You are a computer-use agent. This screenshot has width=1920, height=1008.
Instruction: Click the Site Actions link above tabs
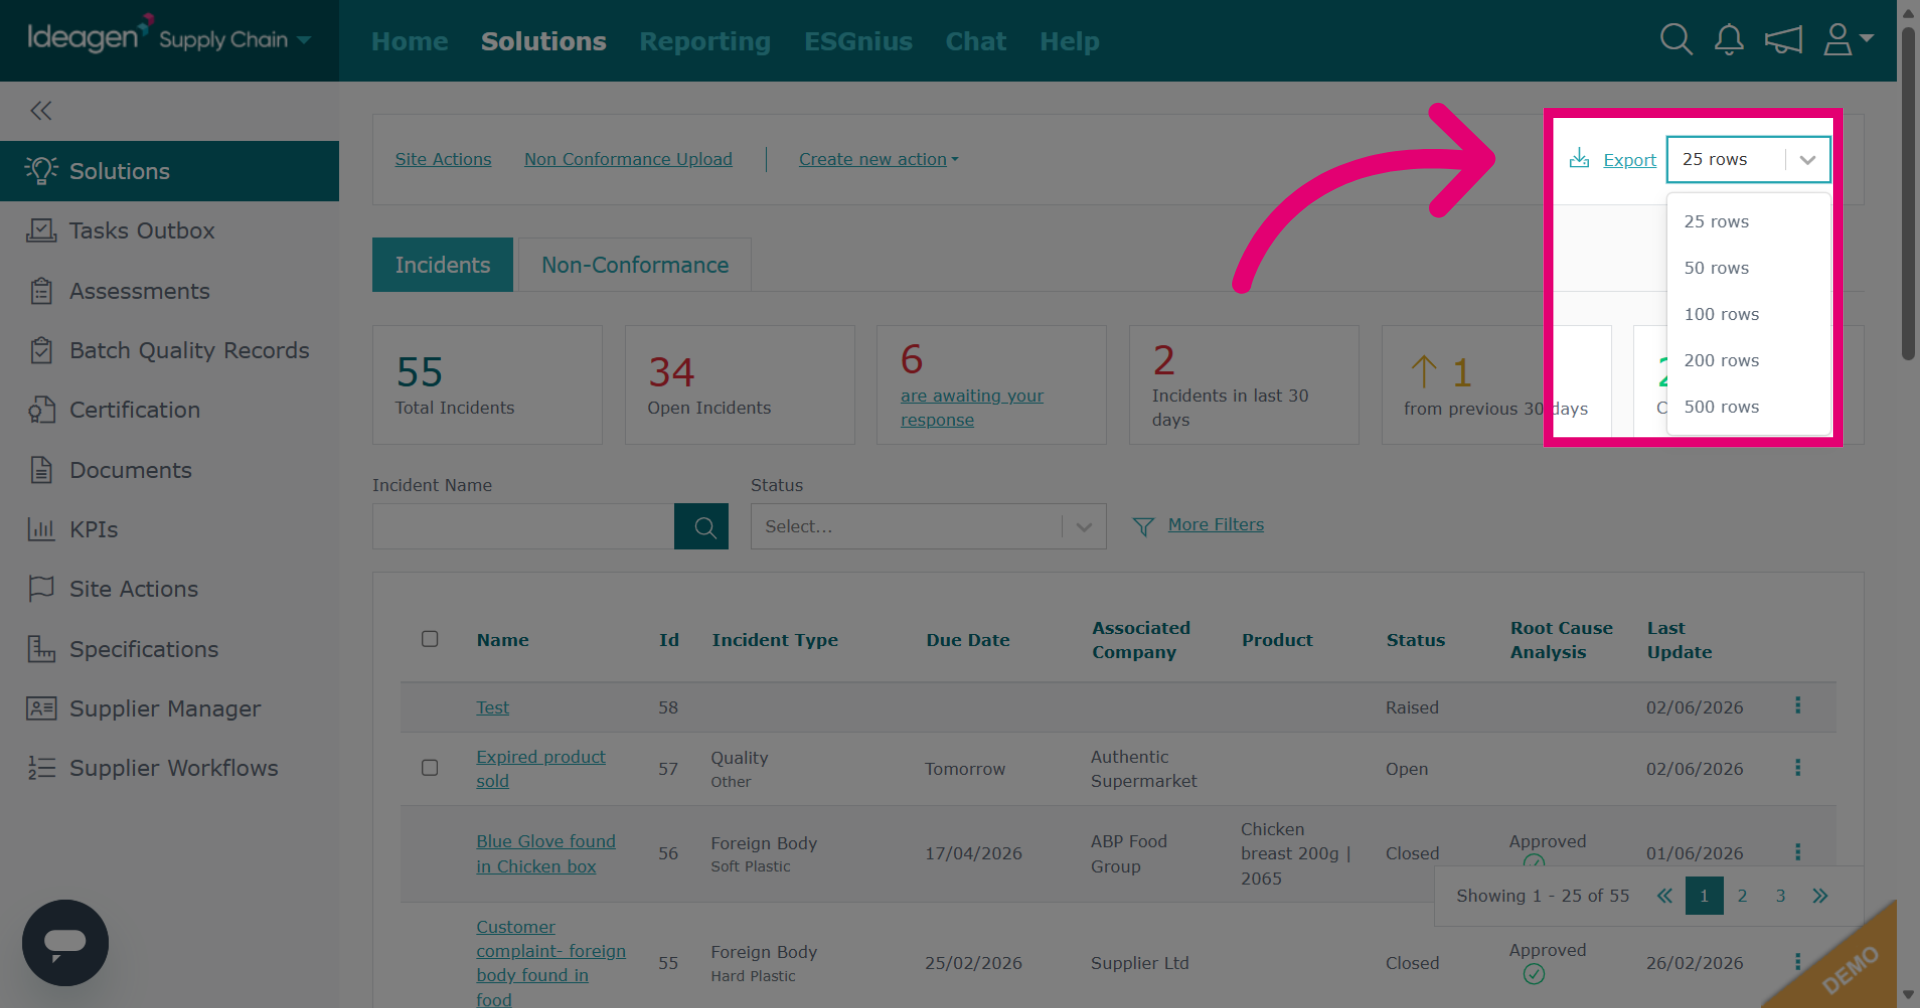click(443, 159)
